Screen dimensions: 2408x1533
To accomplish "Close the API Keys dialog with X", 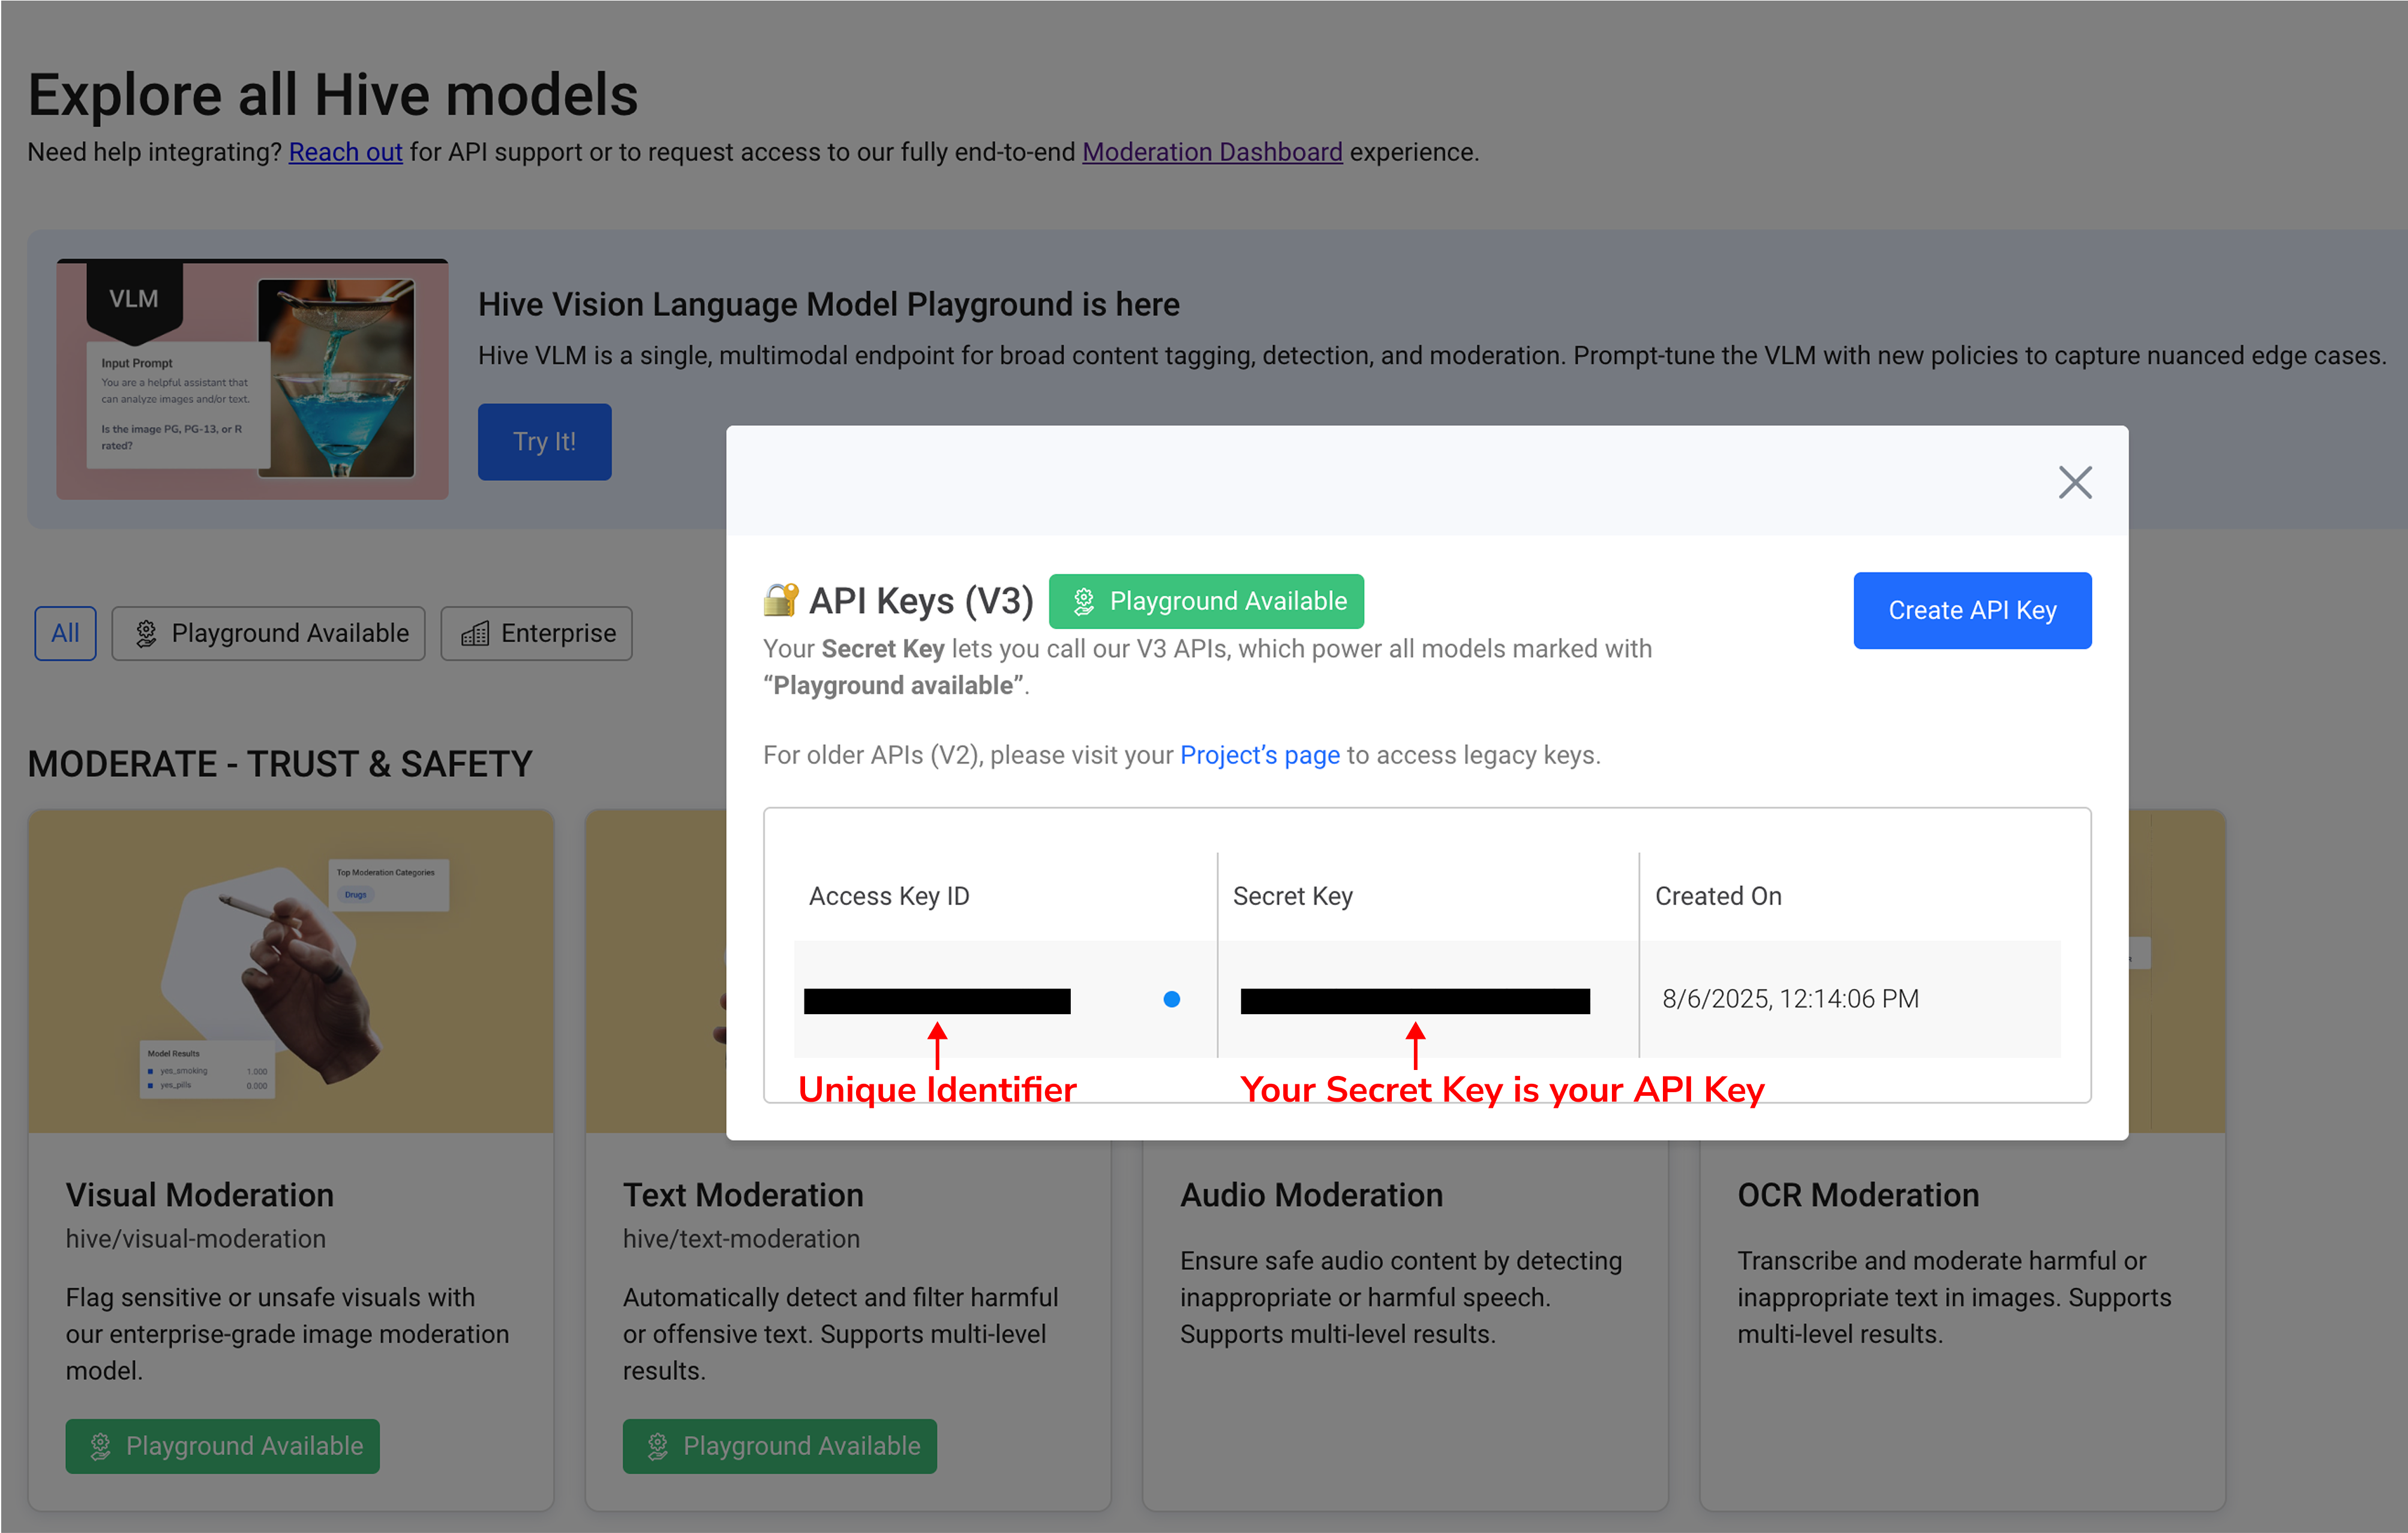I will [2075, 482].
